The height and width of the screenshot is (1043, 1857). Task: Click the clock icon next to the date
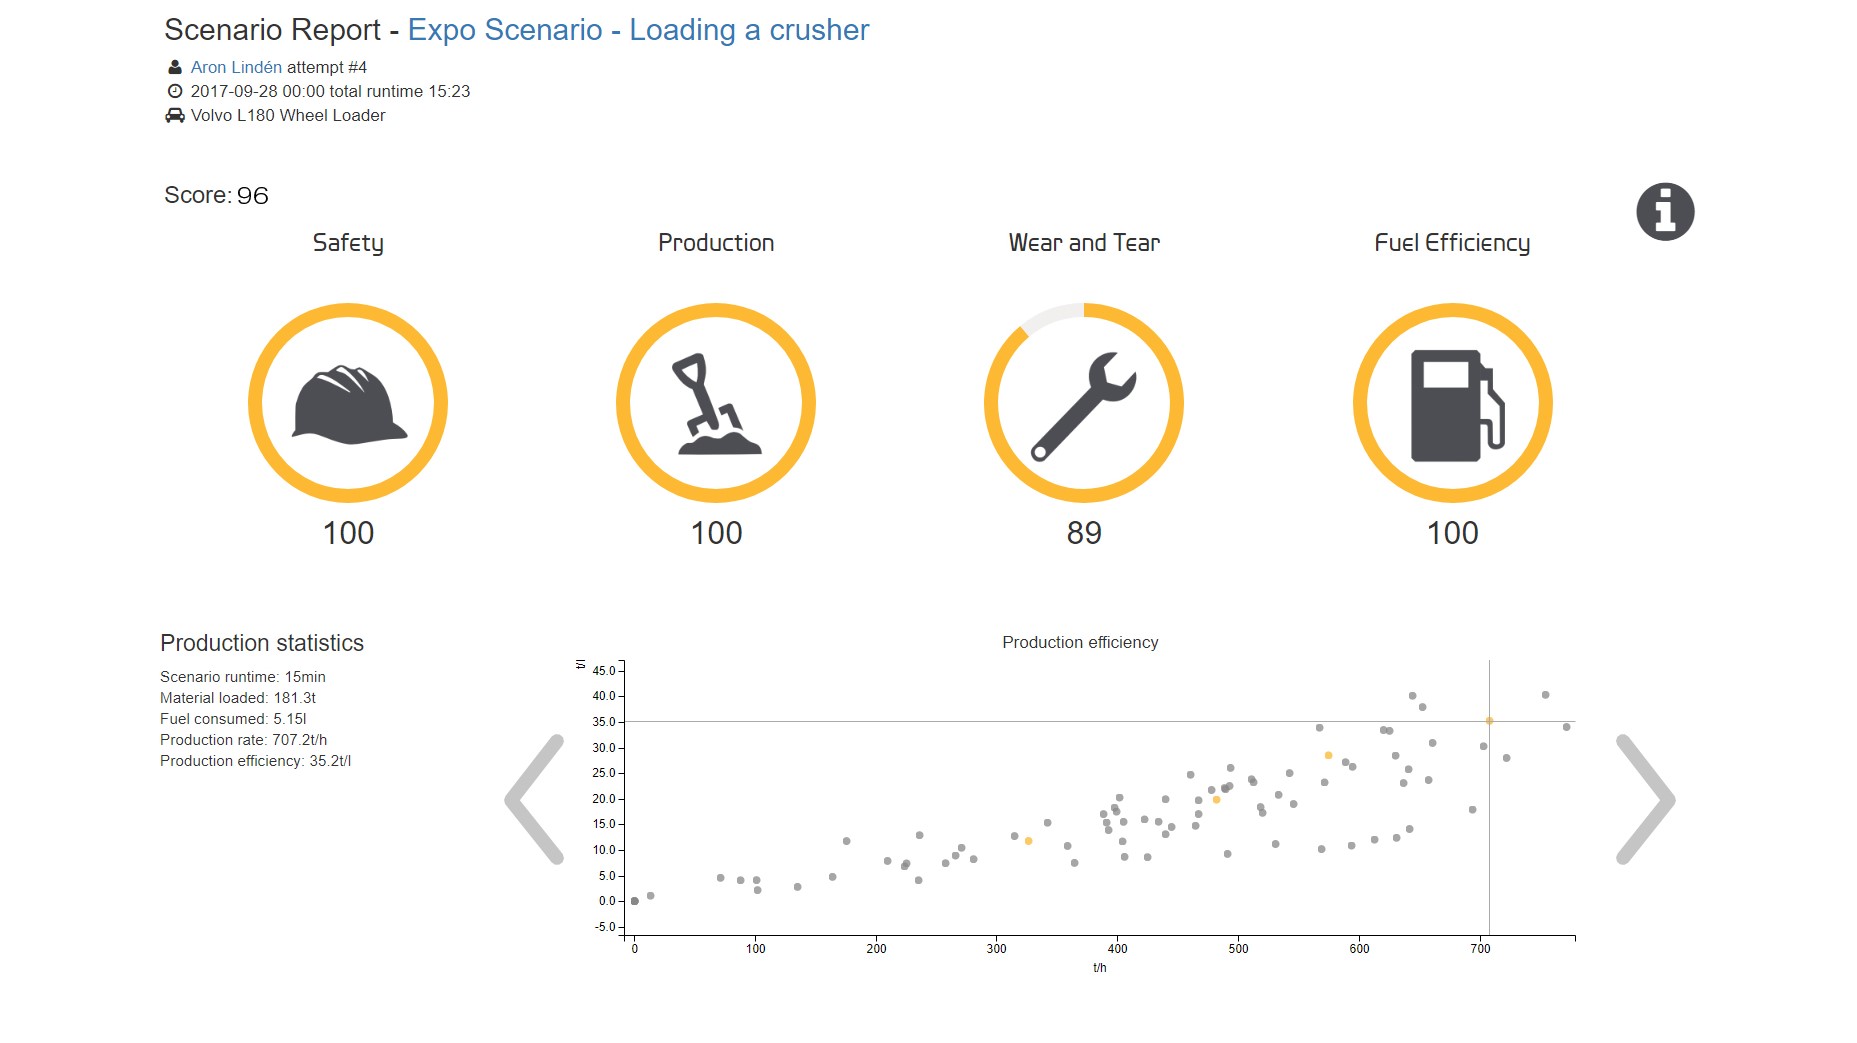point(175,91)
